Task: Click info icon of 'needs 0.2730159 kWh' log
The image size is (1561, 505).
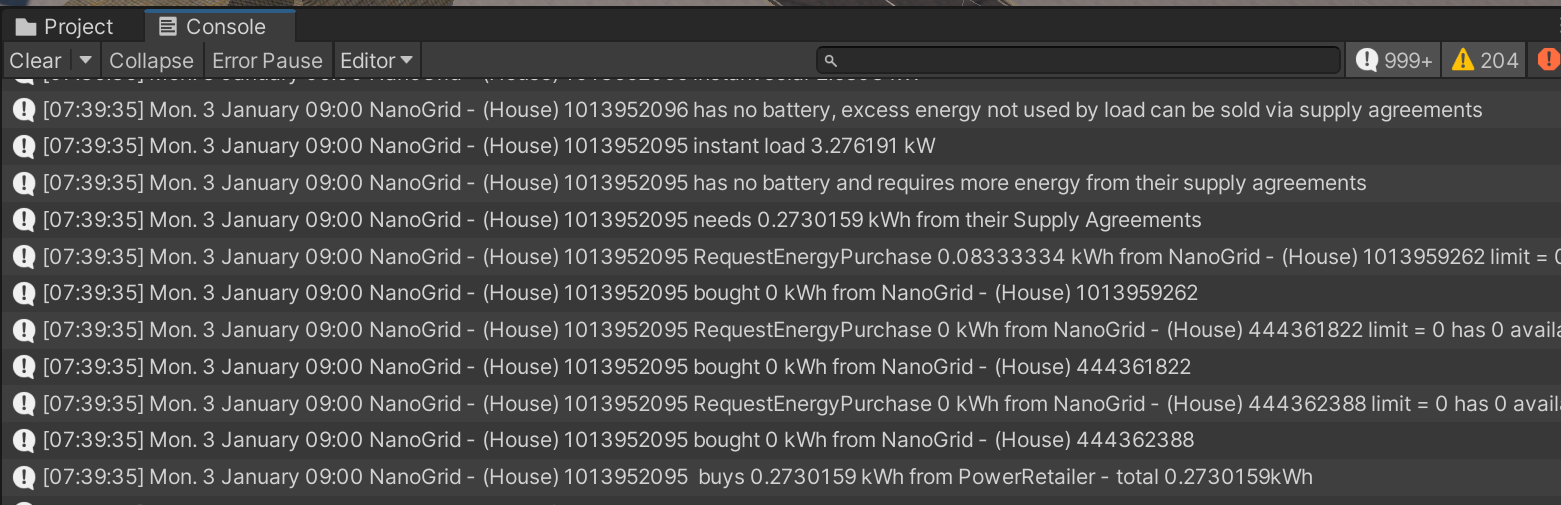Action: [x=24, y=220]
